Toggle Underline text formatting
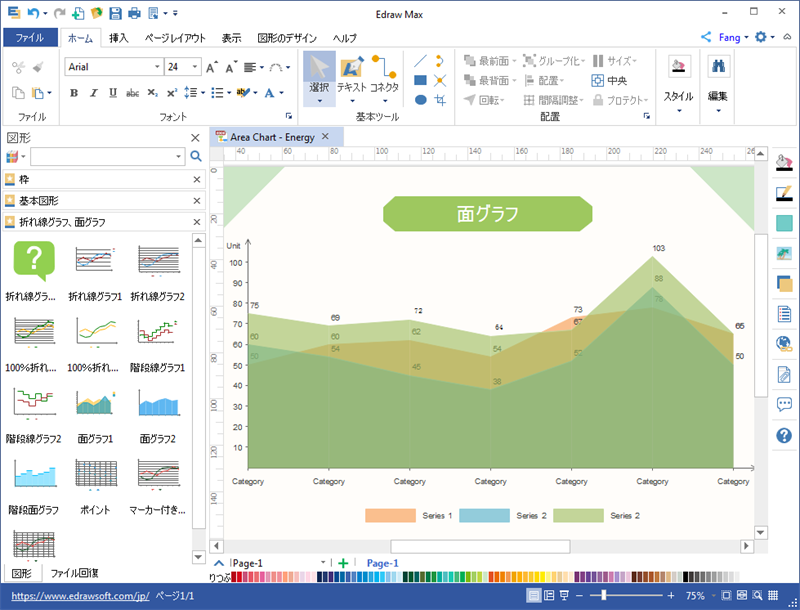This screenshot has height=610, width=800. point(113,93)
